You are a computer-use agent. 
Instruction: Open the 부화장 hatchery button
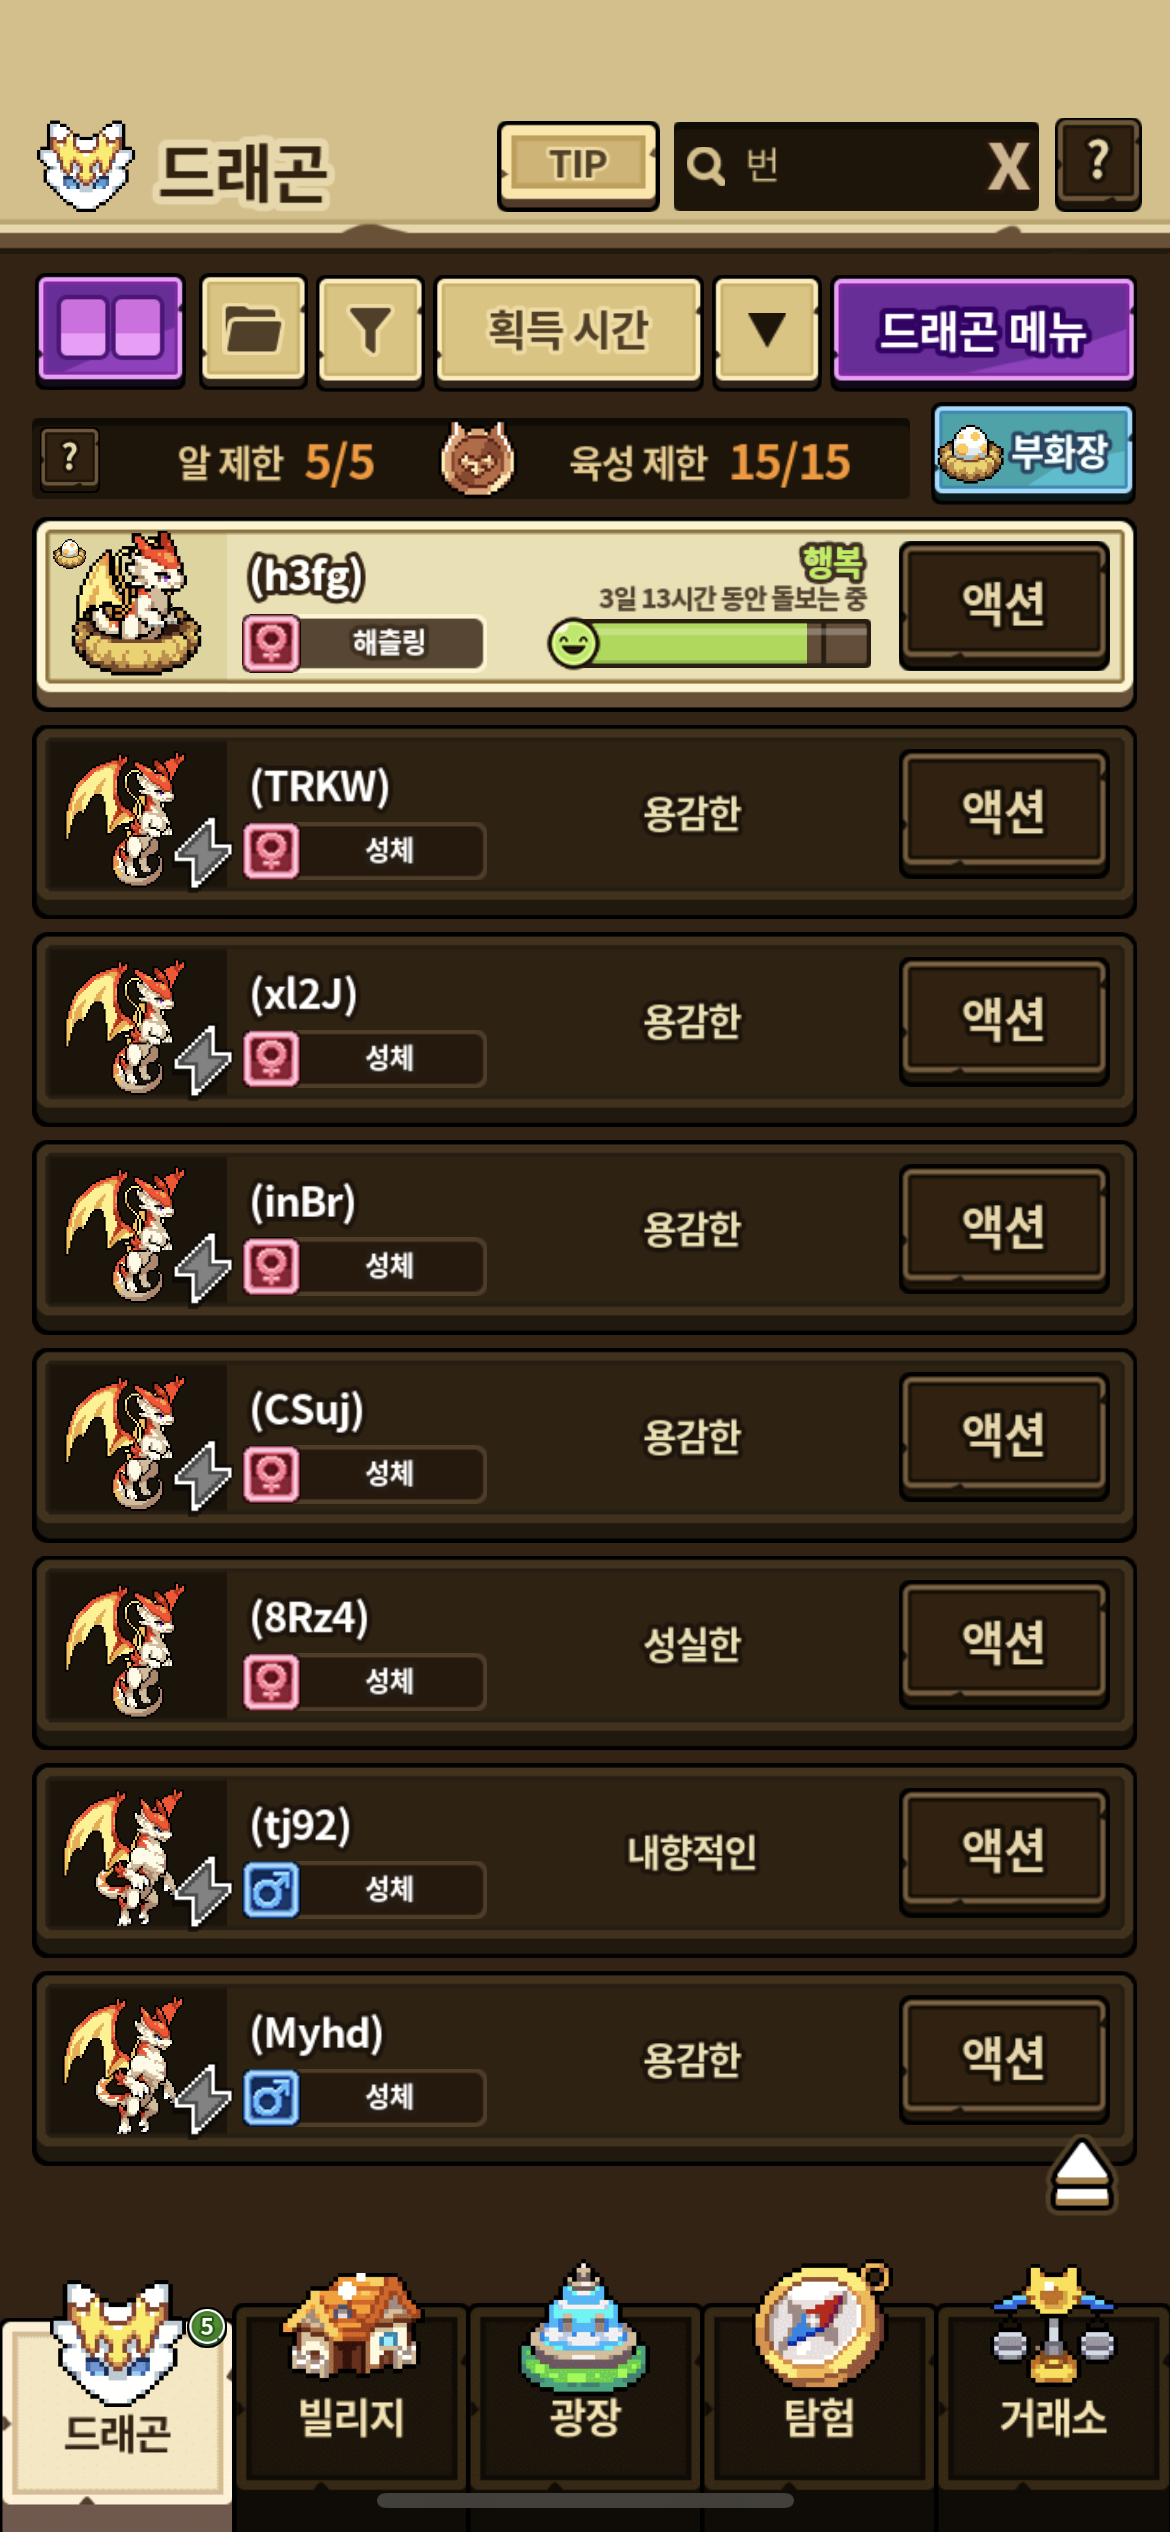point(1033,452)
